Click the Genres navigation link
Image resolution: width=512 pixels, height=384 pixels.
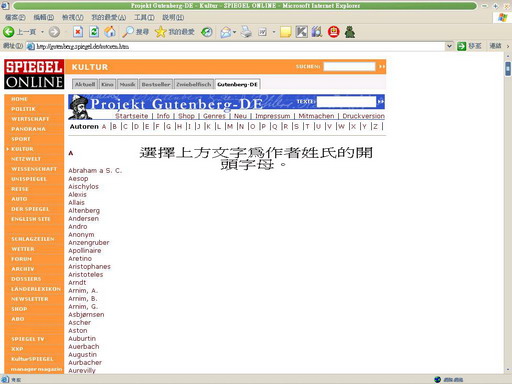(x=214, y=116)
